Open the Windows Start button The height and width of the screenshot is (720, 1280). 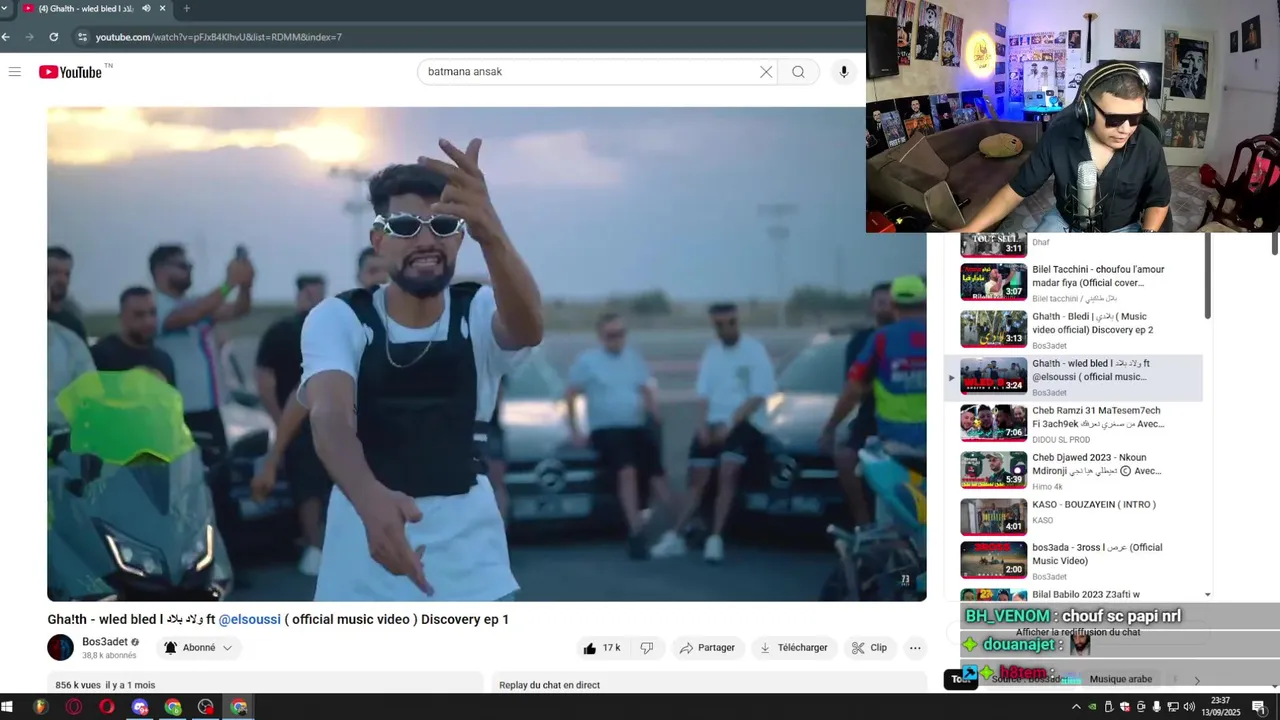(x=7, y=707)
